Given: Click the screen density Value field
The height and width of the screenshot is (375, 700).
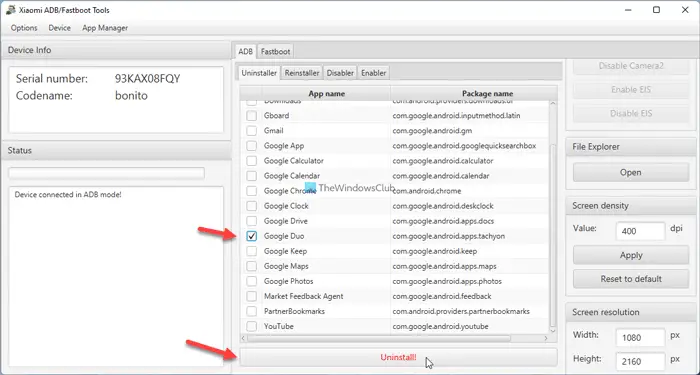Looking at the screenshot, I should (640, 231).
